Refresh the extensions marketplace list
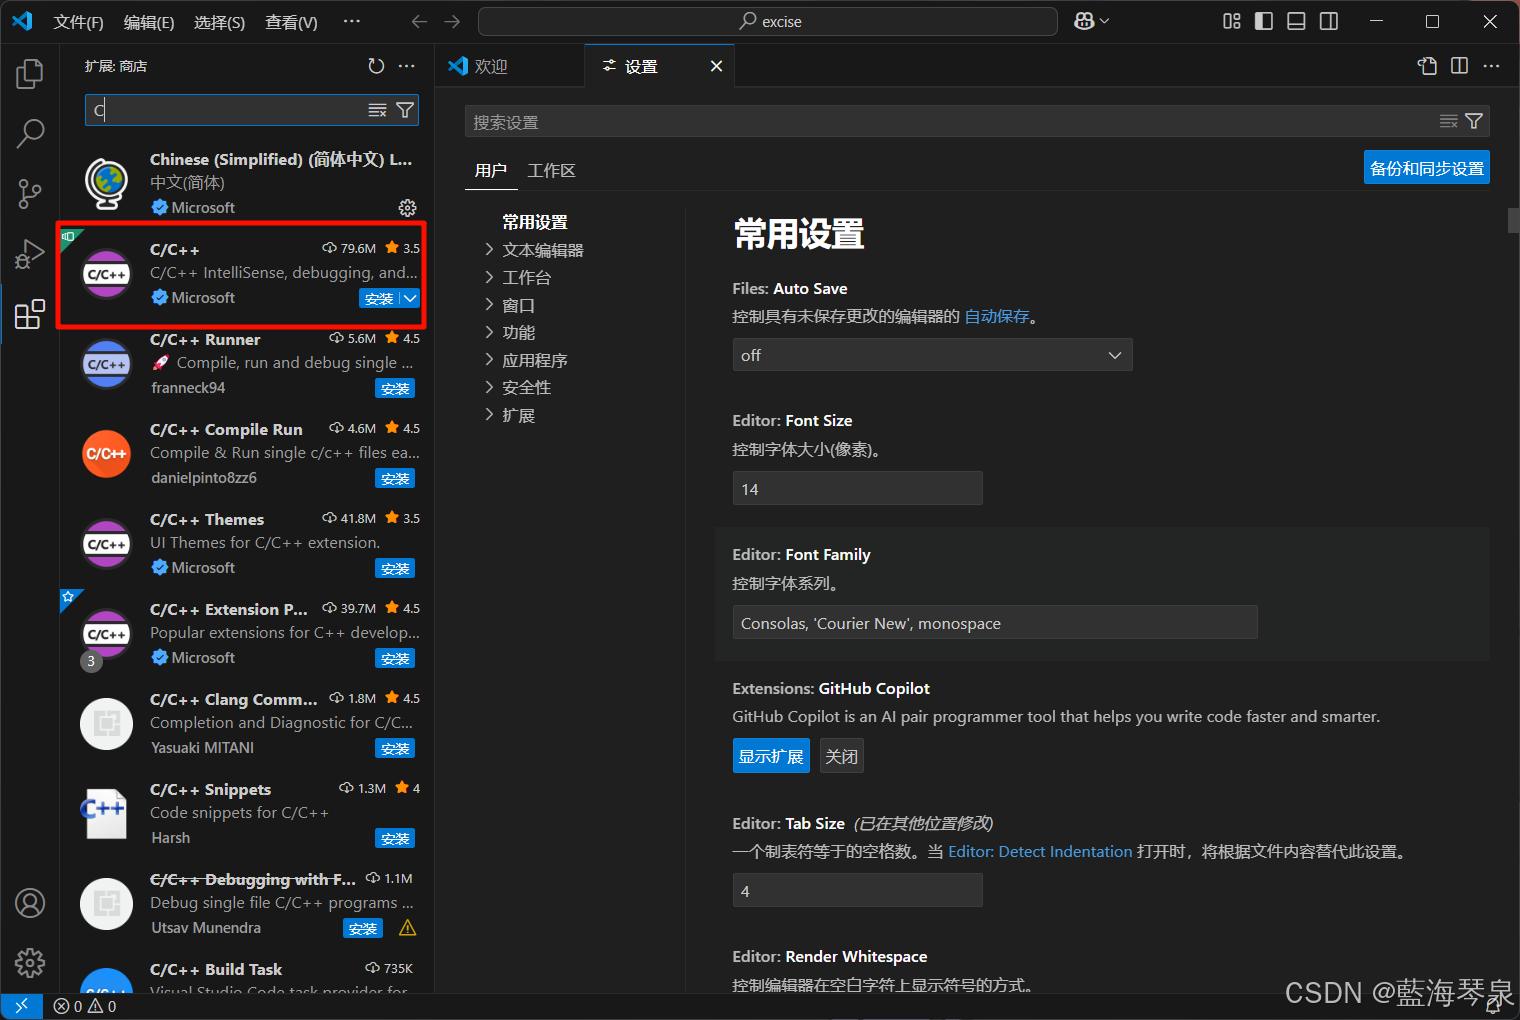 point(376,66)
